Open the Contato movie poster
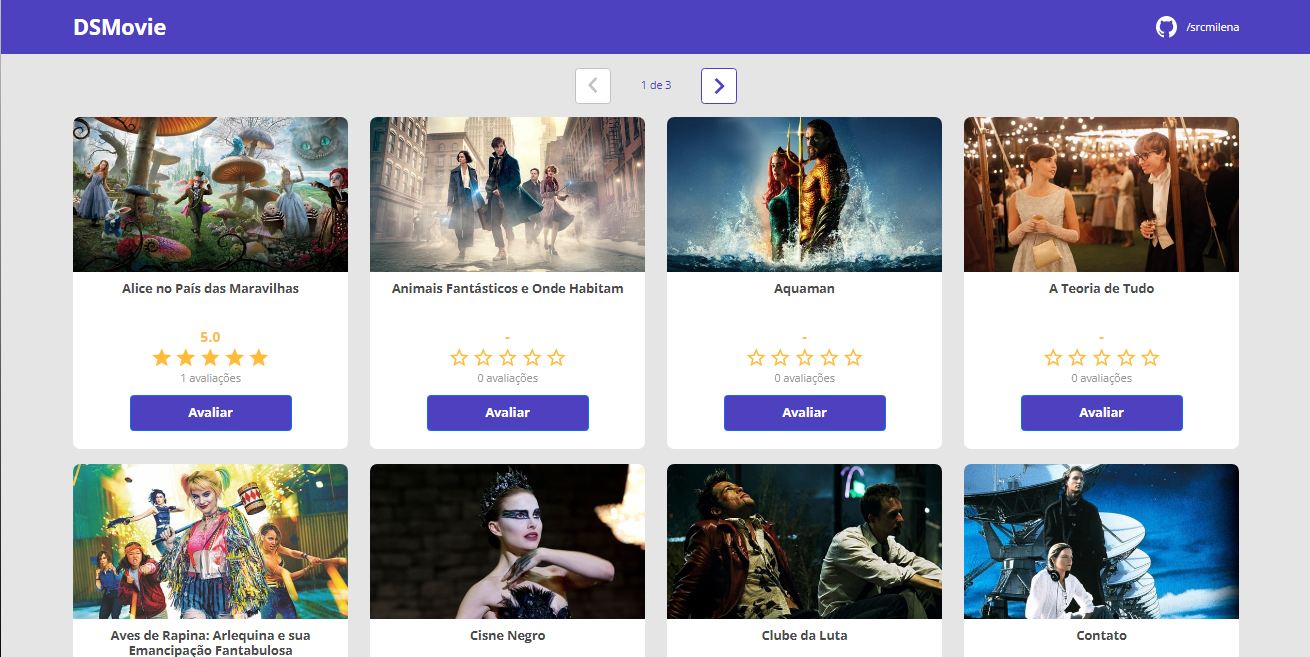 1101,541
